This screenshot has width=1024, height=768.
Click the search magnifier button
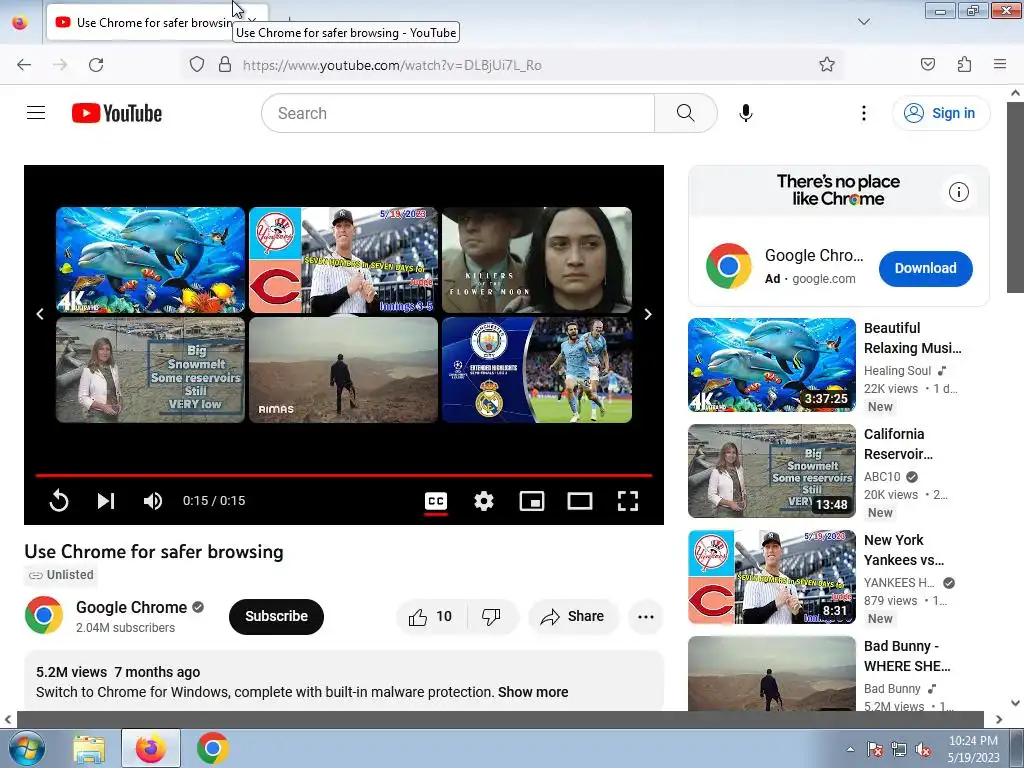[x=685, y=113]
